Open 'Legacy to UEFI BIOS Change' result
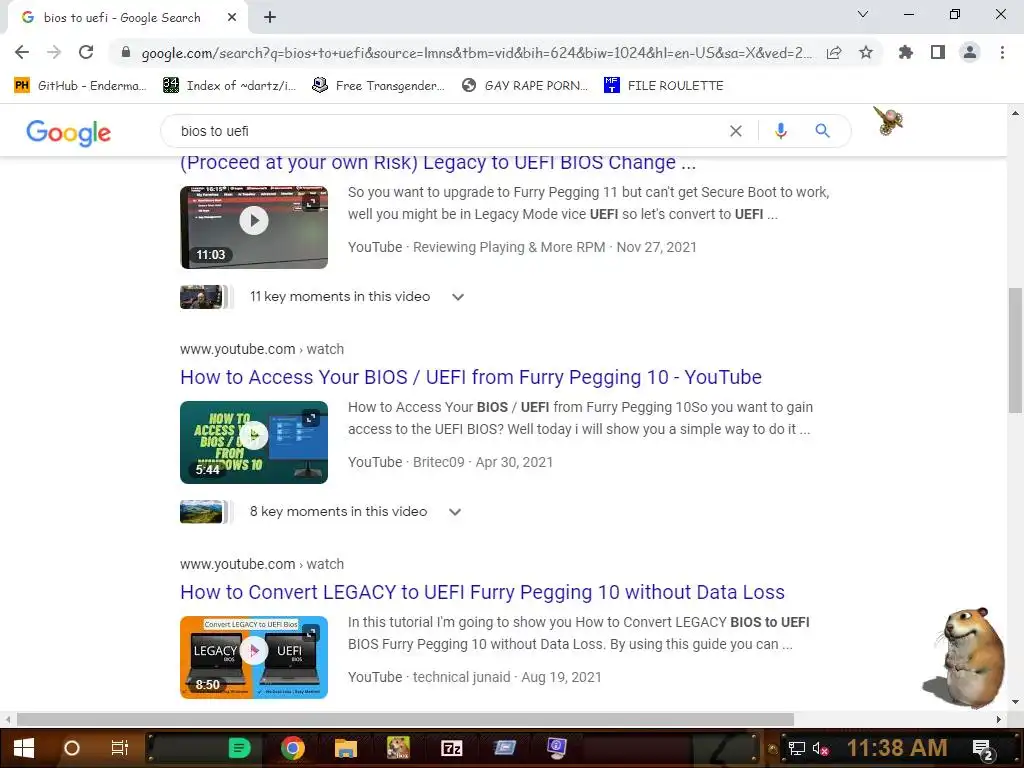 438,162
